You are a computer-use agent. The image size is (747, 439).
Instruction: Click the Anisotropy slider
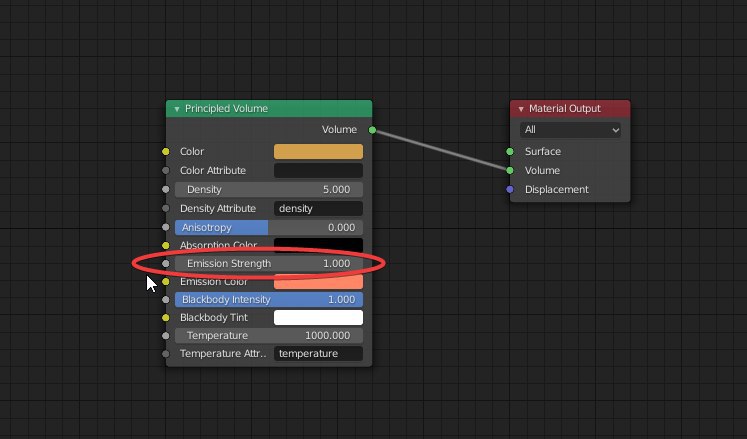tap(269, 227)
